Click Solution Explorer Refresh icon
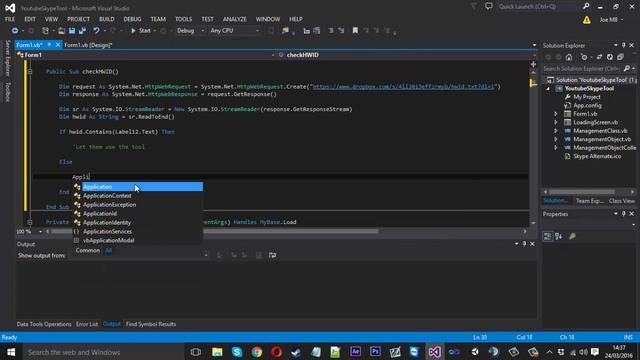This screenshot has height=360, width=640. point(609,57)
